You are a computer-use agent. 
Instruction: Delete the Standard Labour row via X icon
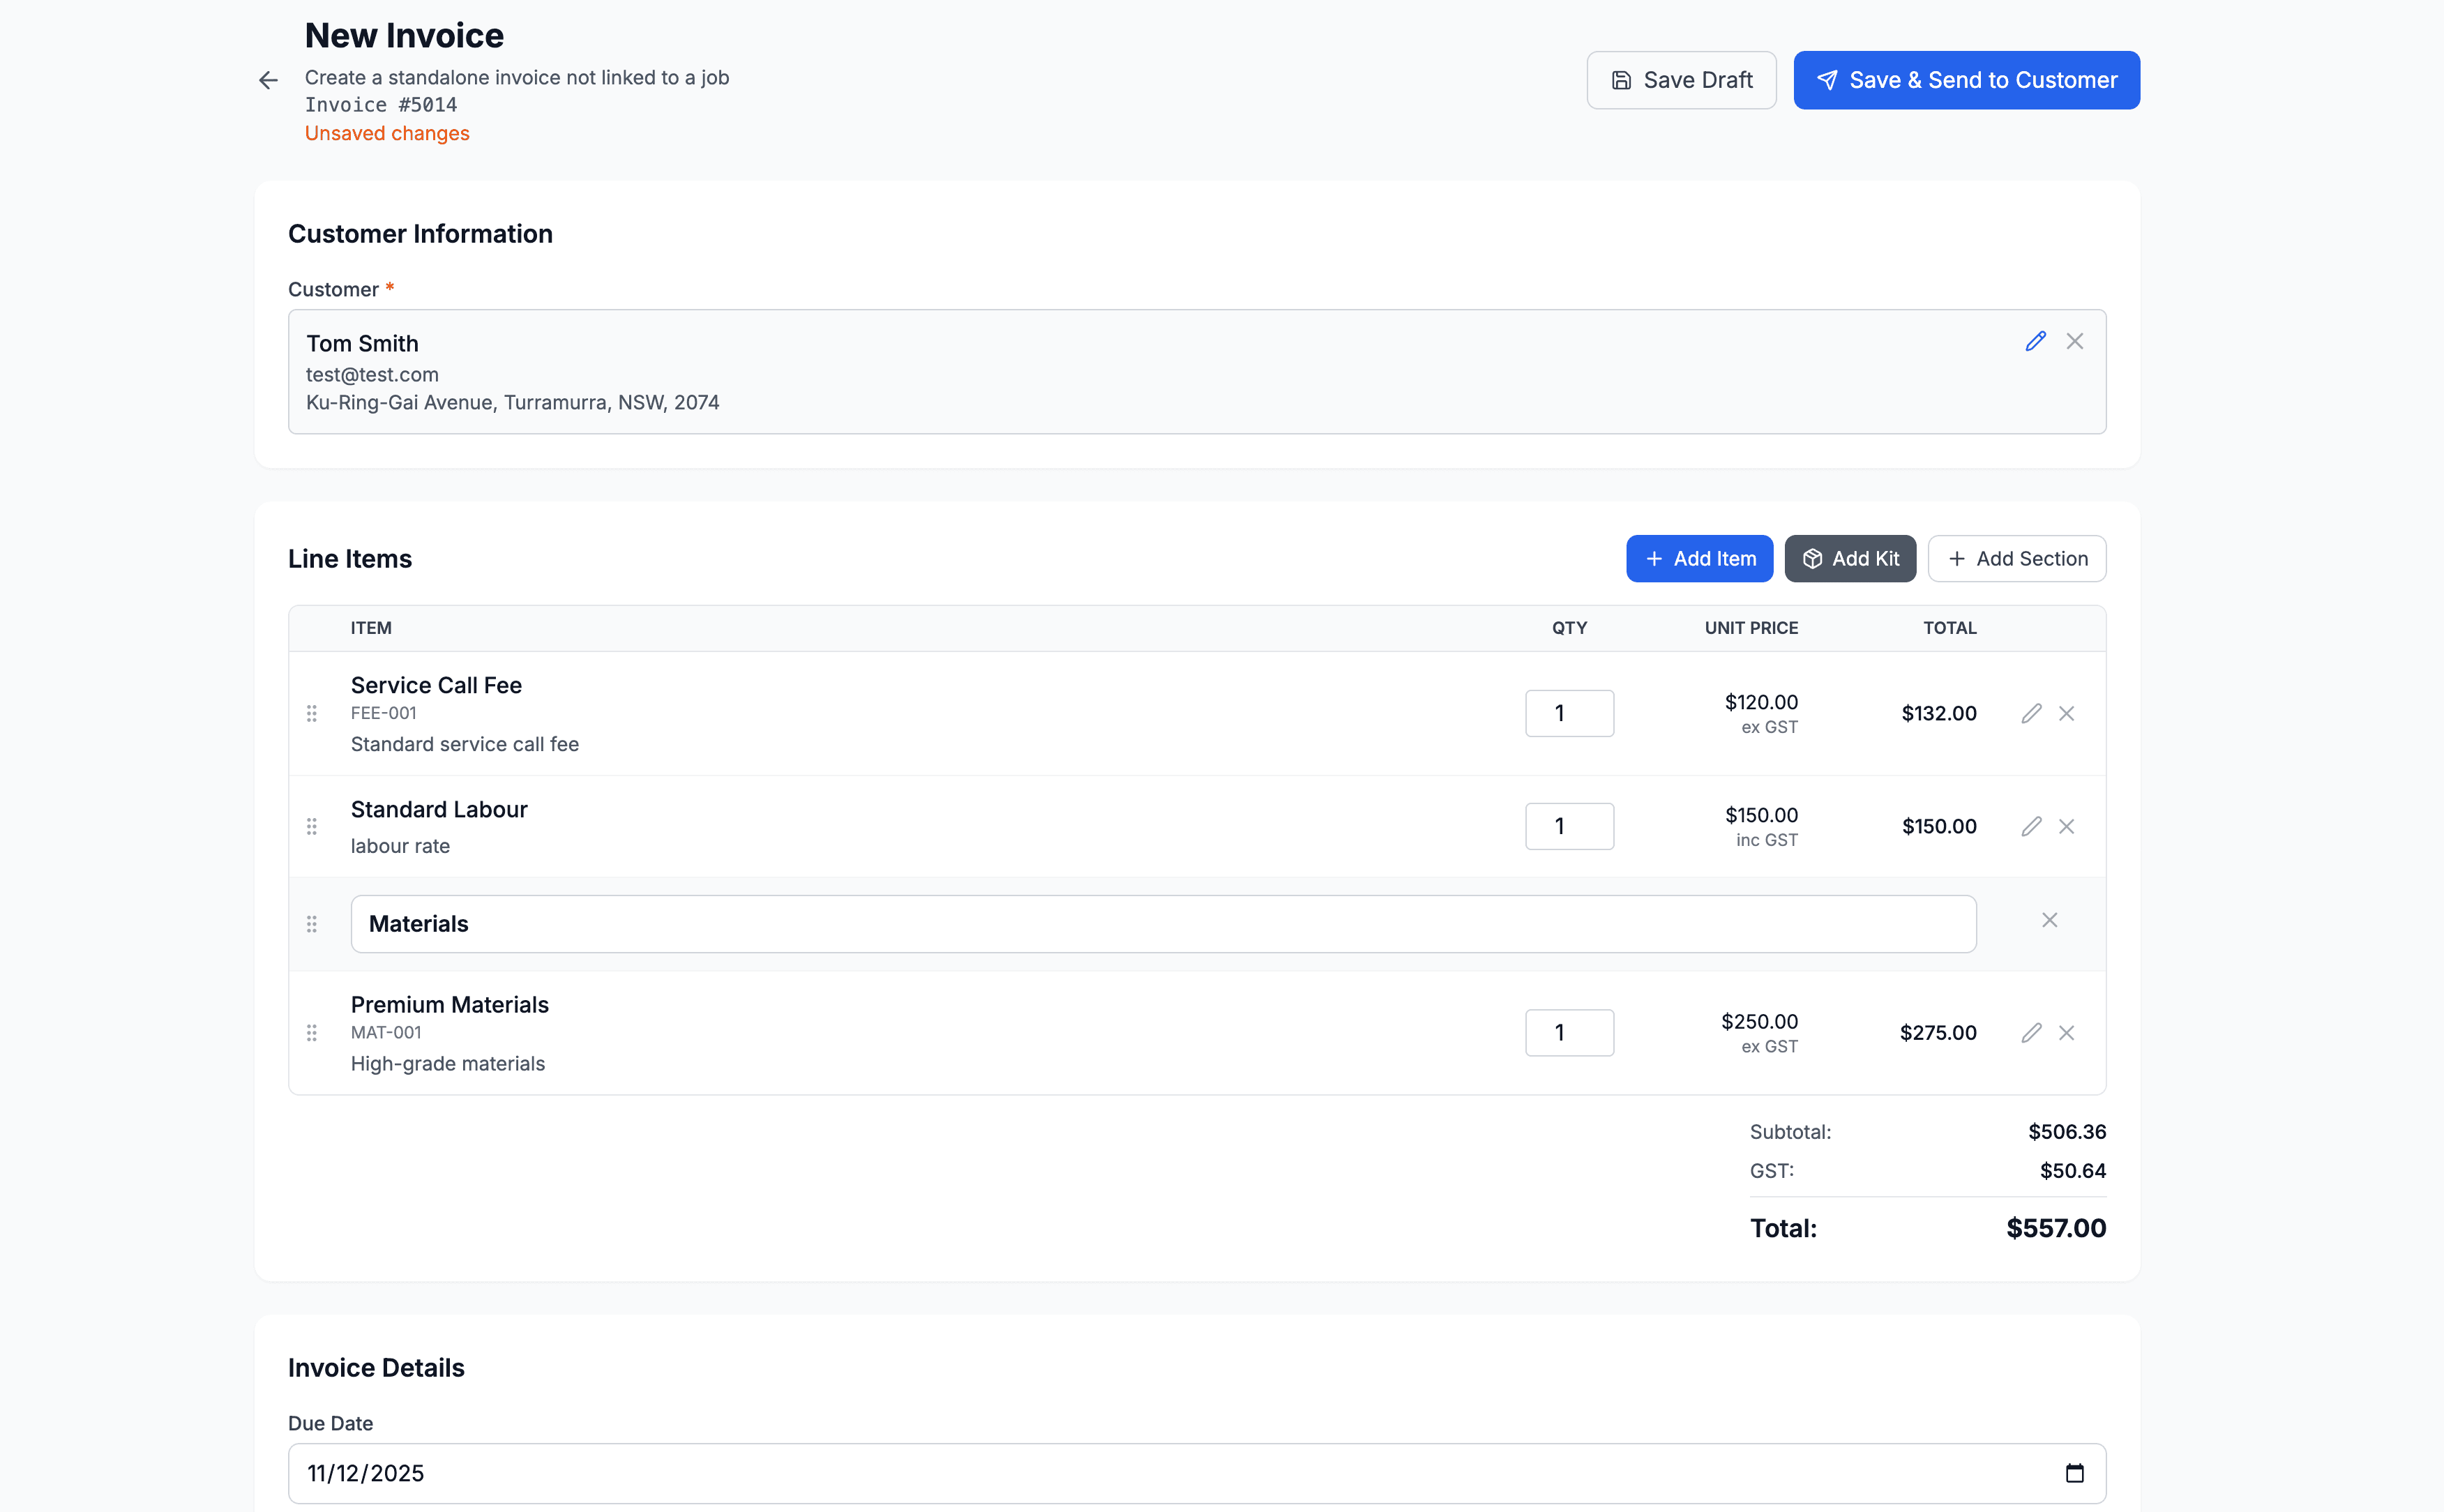tap(2068, 826)
